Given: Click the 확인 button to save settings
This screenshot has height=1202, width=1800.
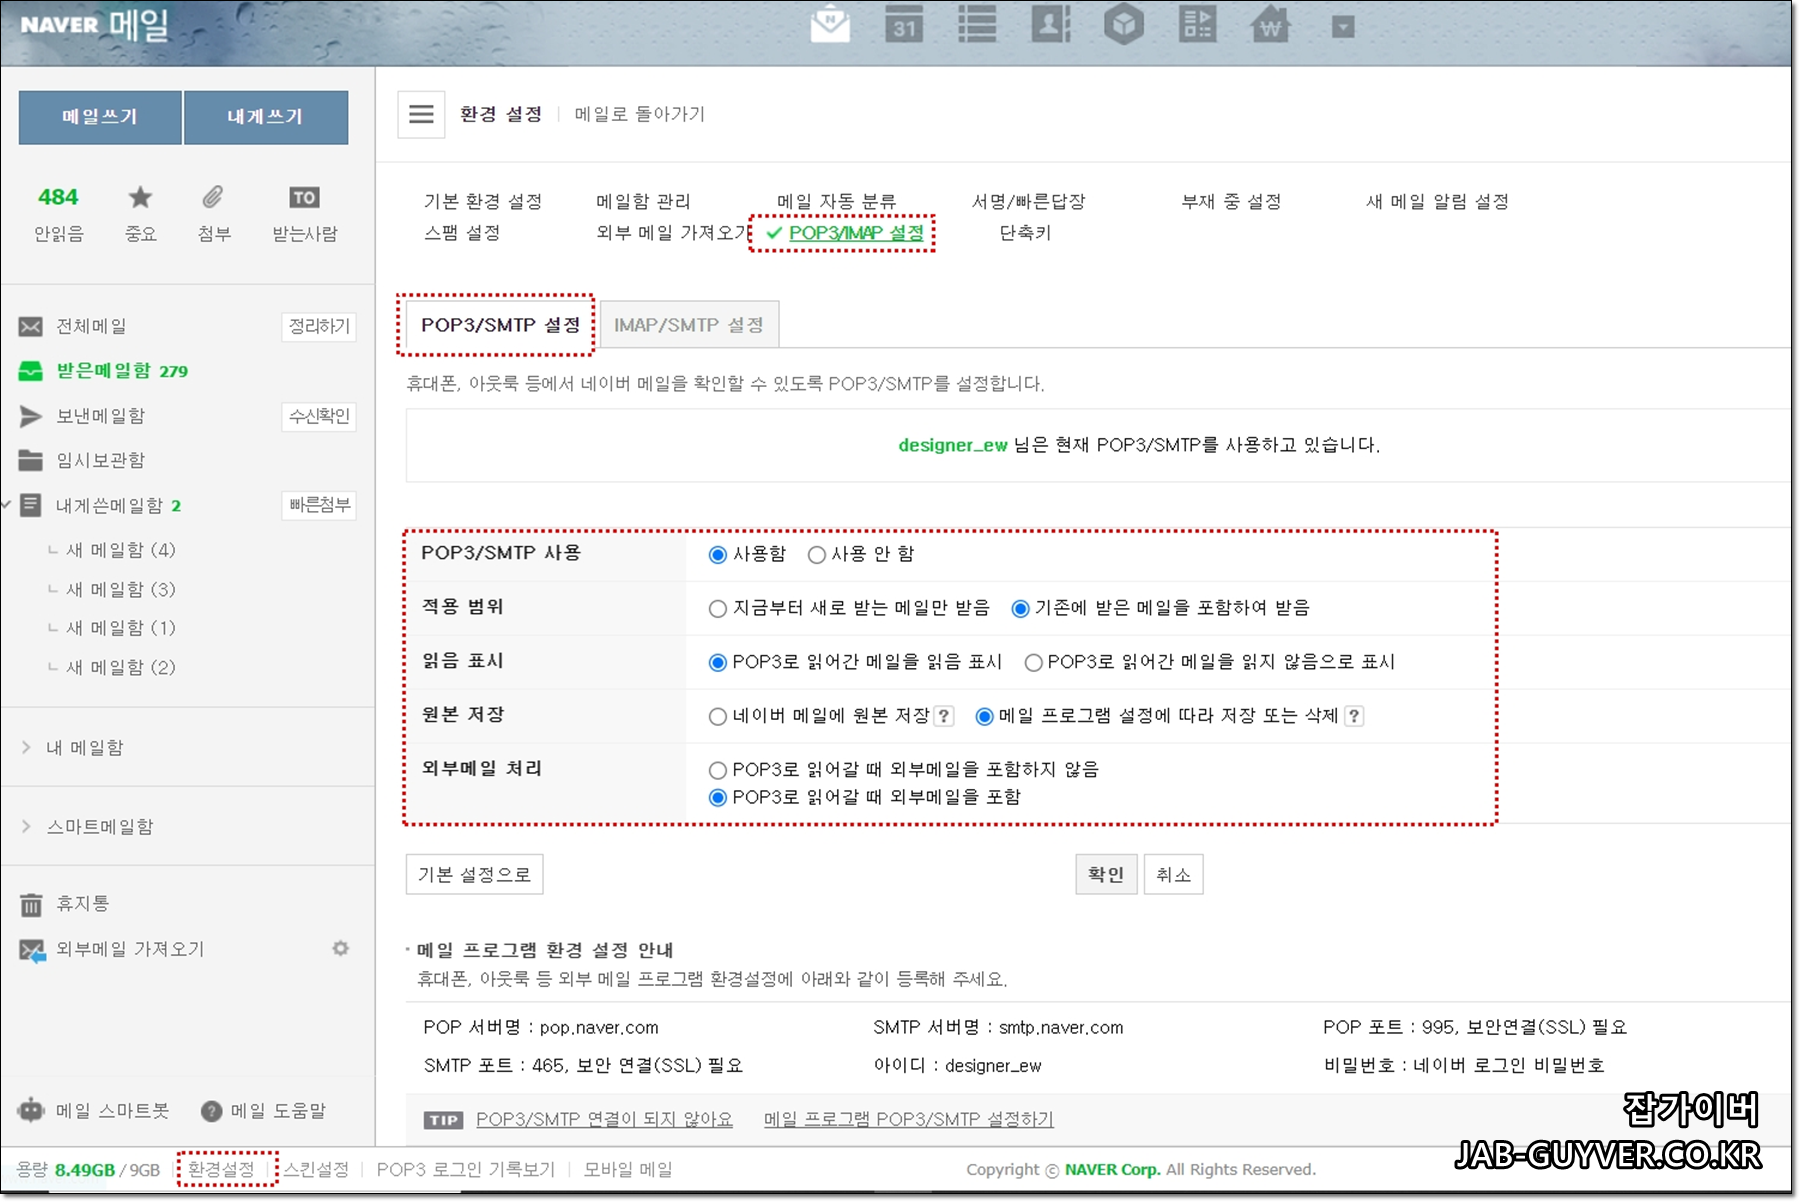Looking at the screenshot, I should click(x=1105, y=873).
